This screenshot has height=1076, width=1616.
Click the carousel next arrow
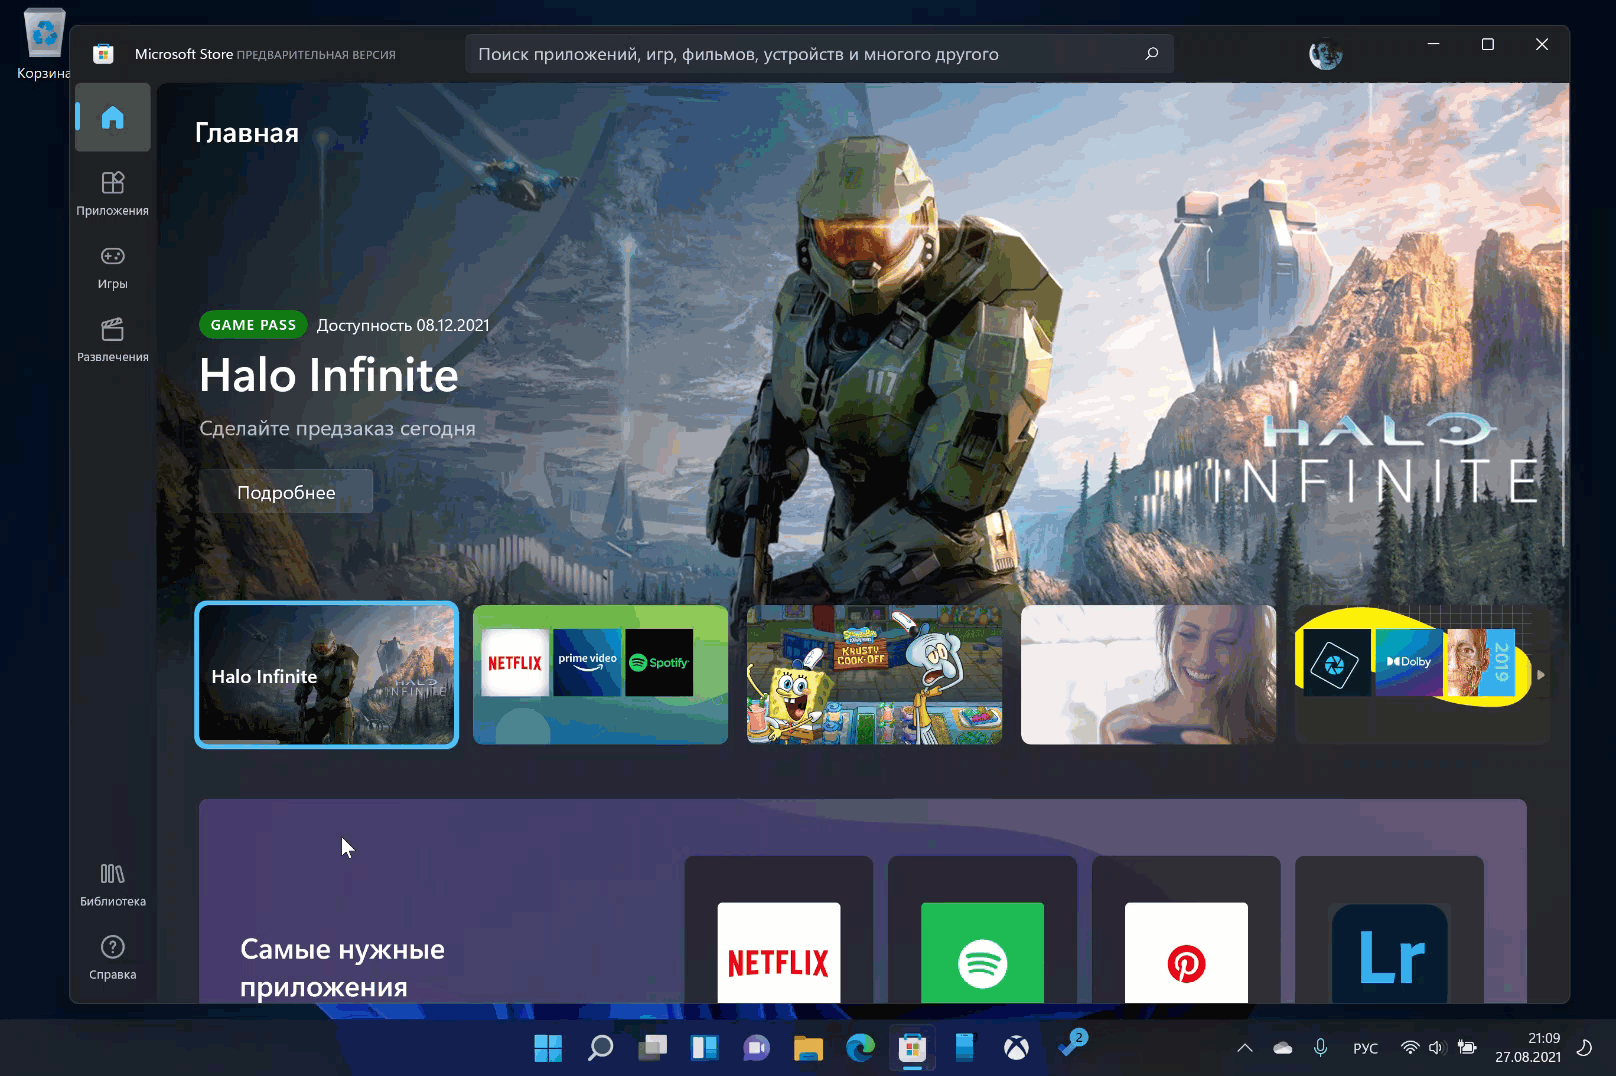coord(1541,675)
